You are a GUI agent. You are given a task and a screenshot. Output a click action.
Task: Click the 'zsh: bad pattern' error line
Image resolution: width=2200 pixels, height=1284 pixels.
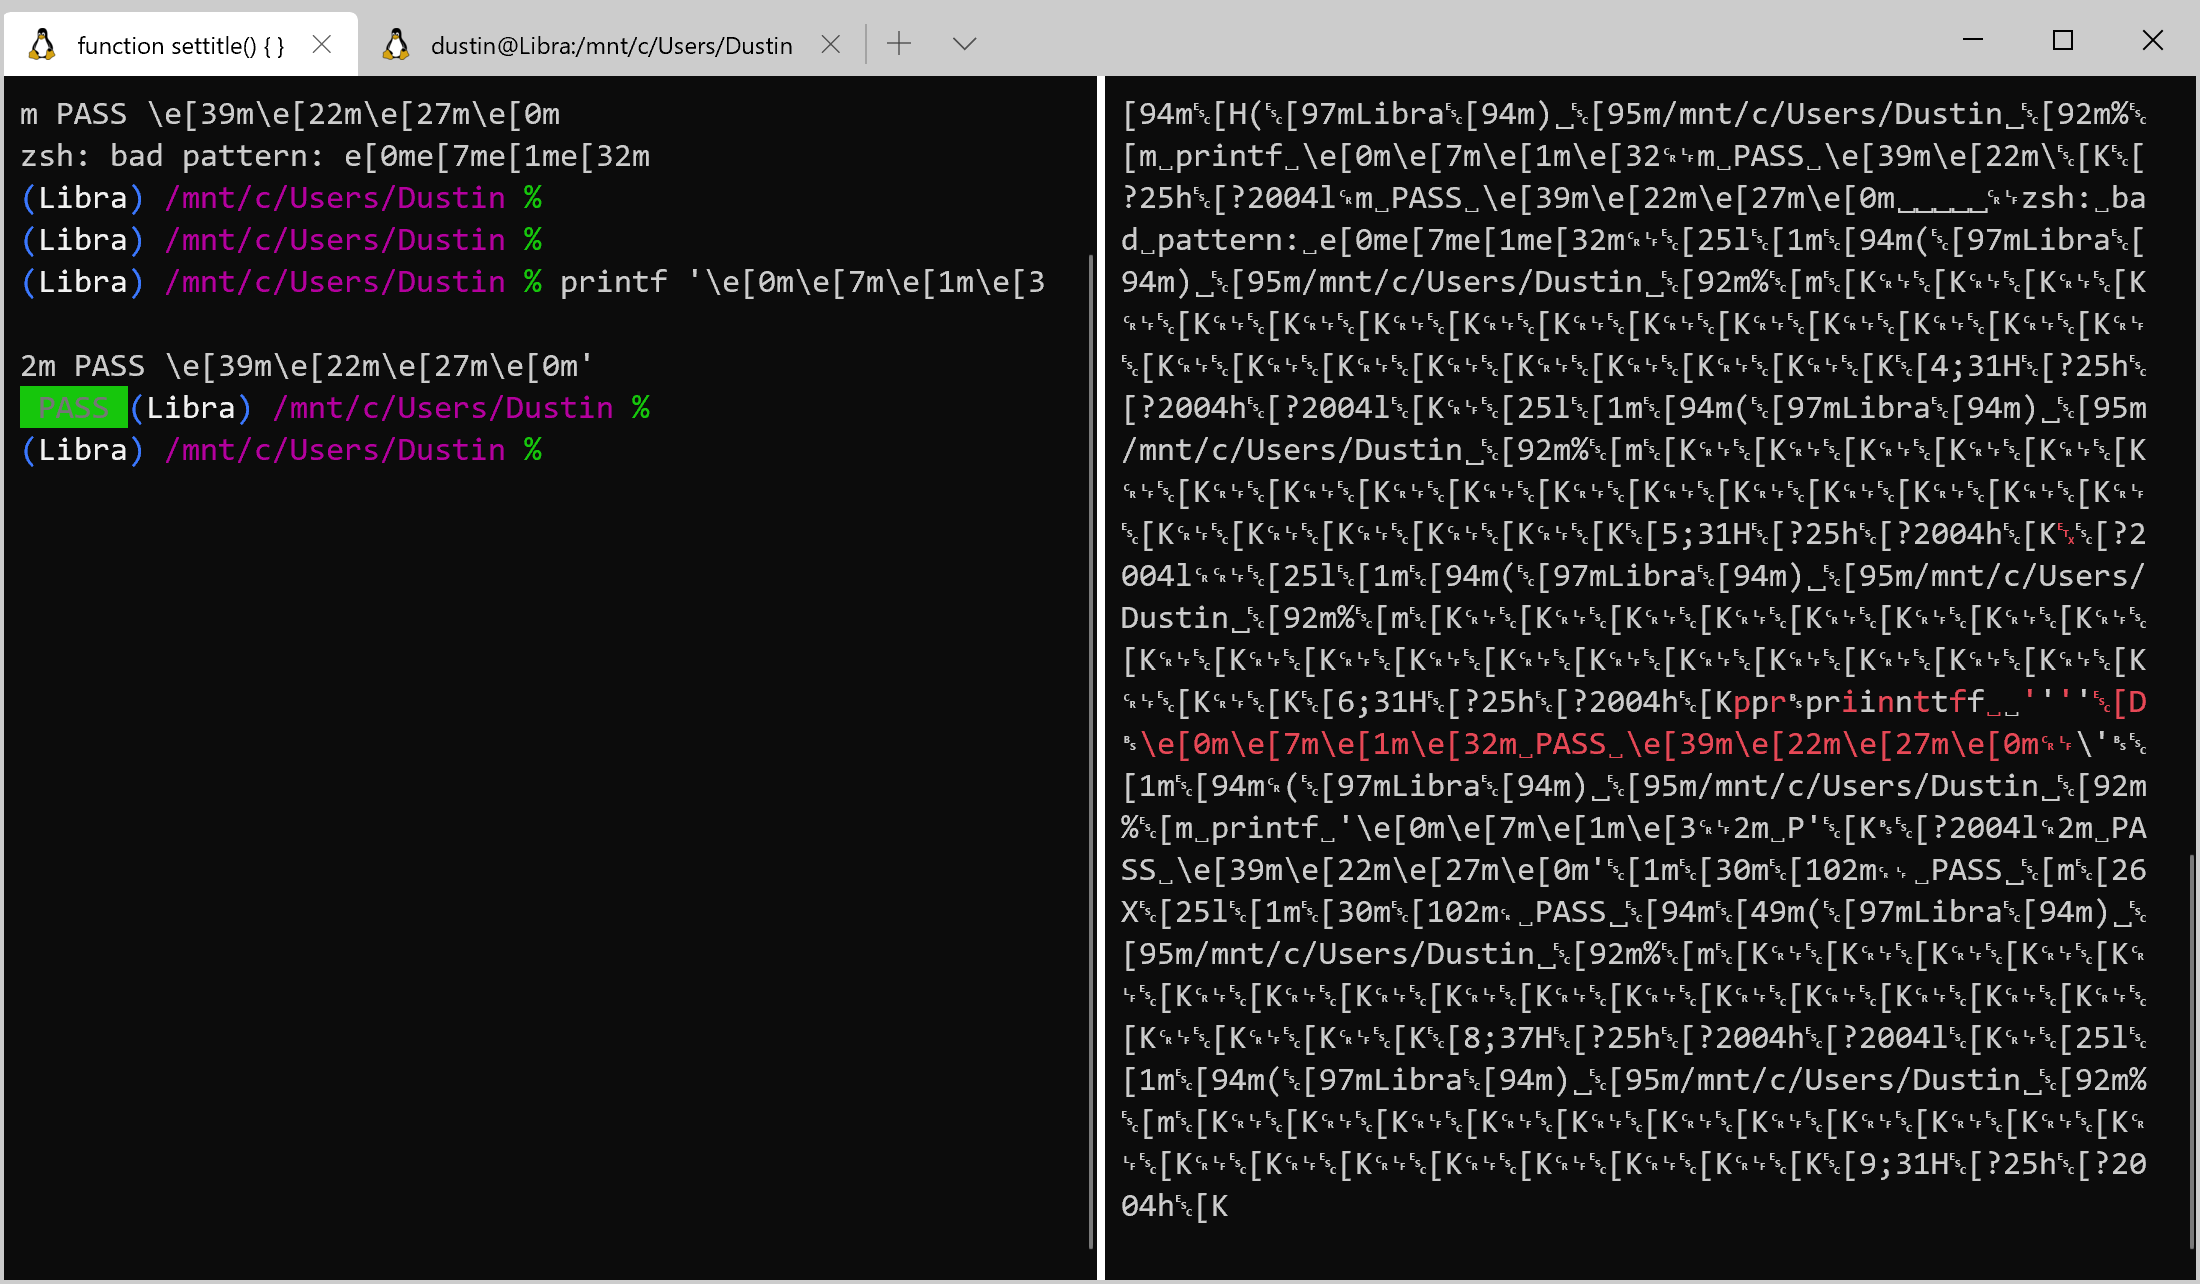click(x=335, y=156)
